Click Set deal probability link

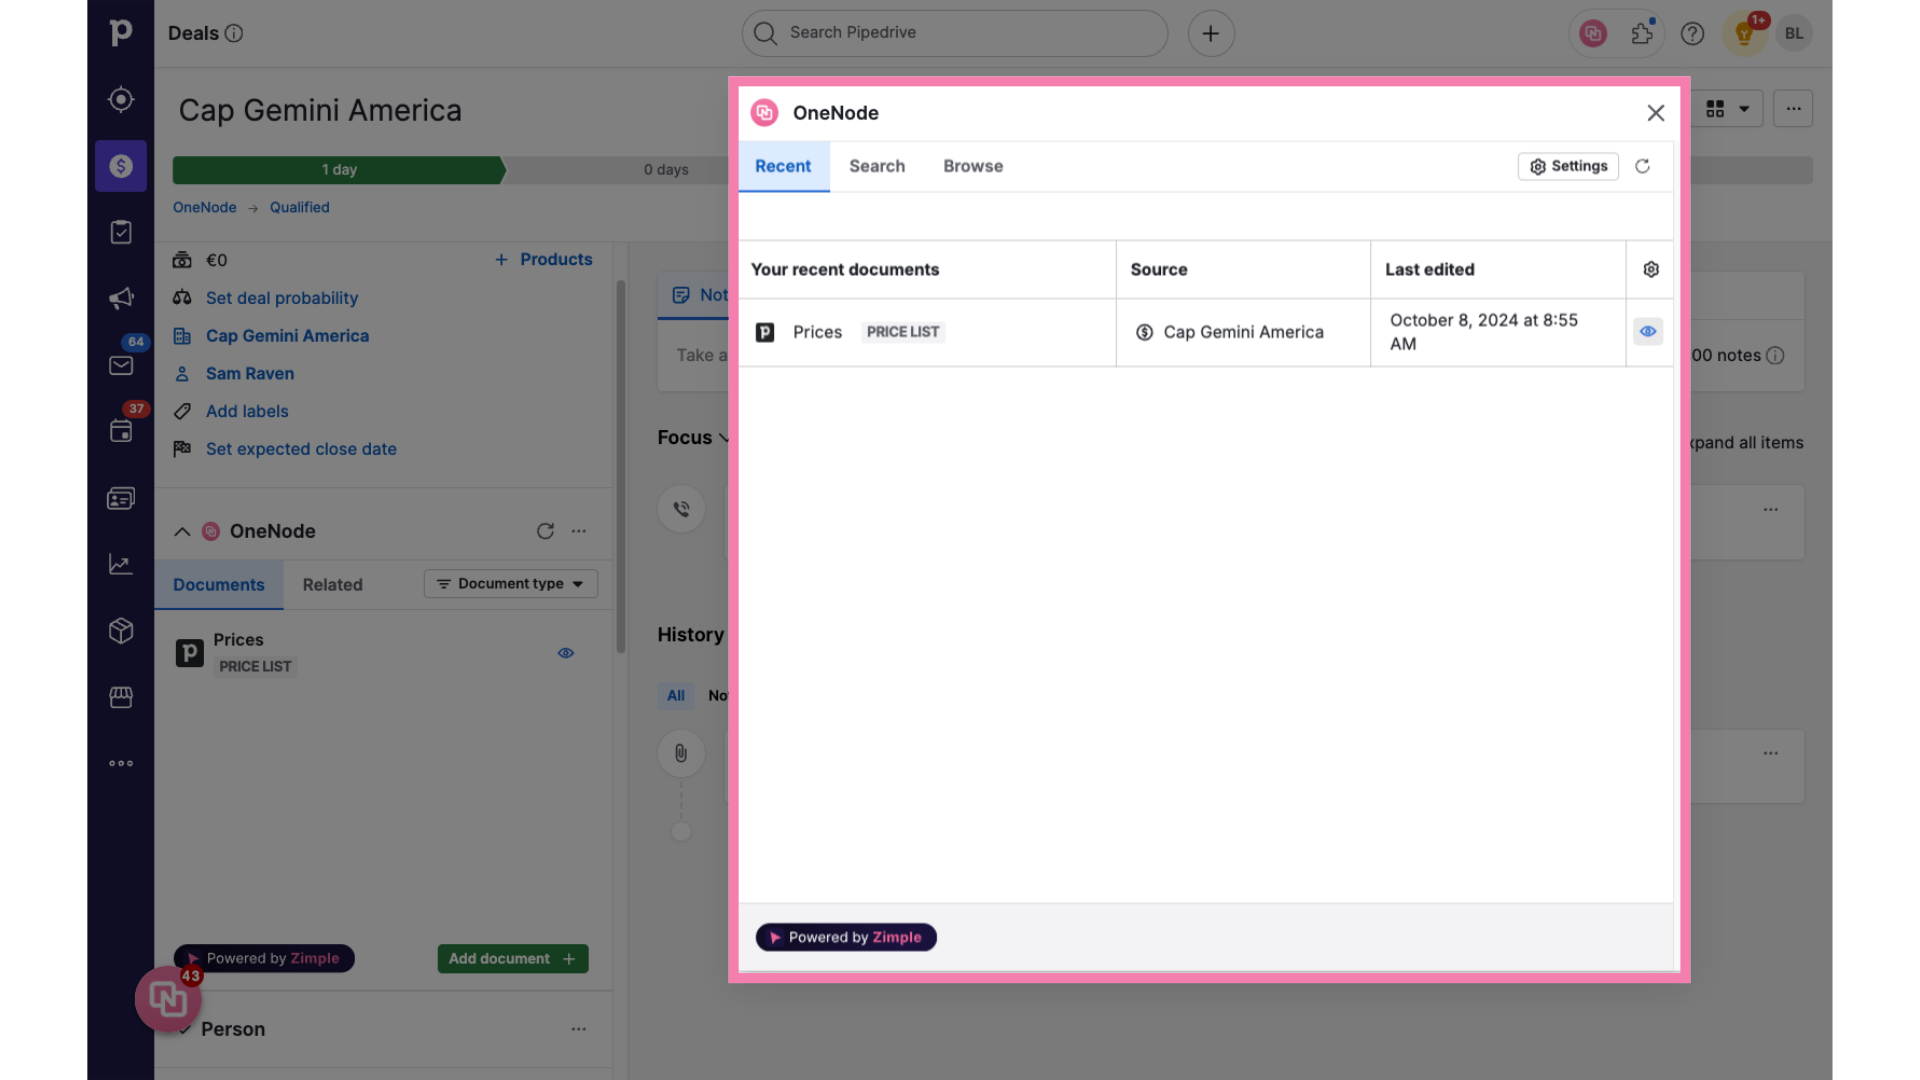282,298
